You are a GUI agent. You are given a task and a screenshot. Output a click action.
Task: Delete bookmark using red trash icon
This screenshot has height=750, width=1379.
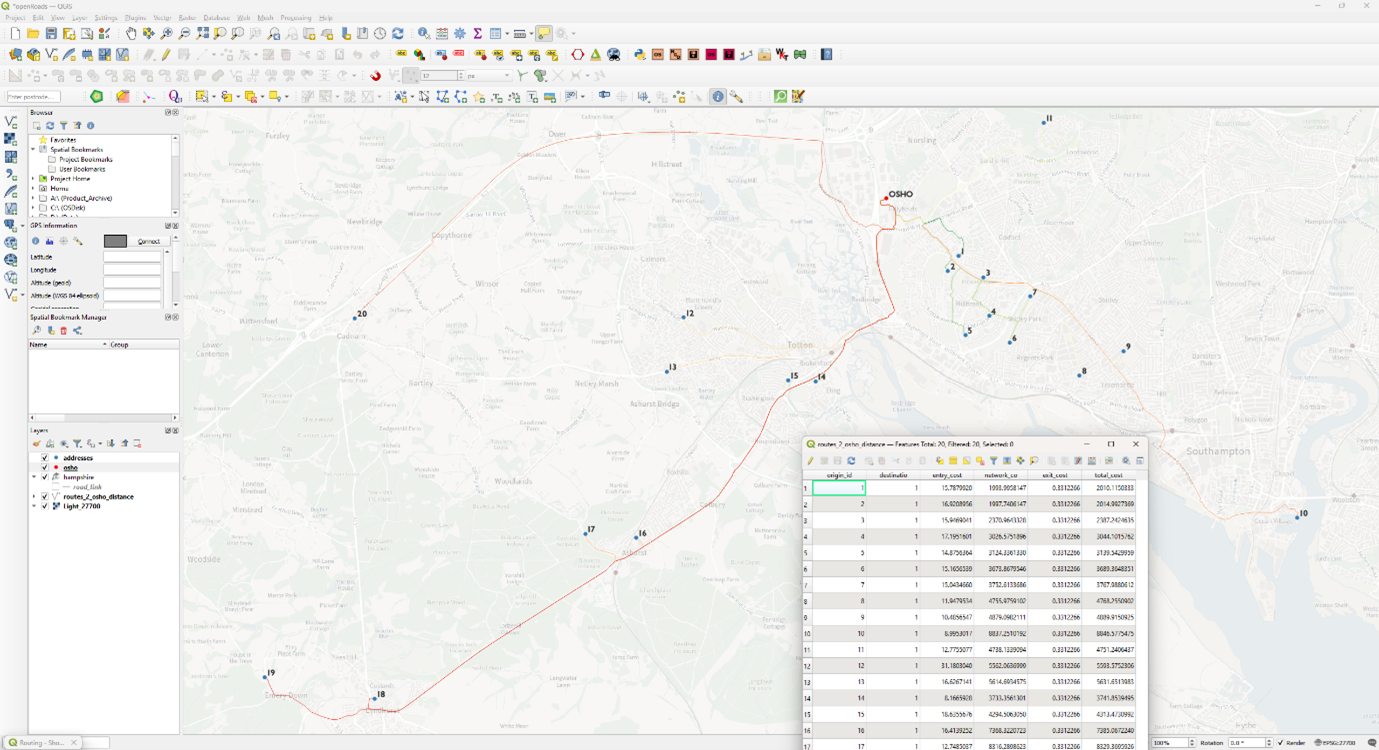[64, 331]
